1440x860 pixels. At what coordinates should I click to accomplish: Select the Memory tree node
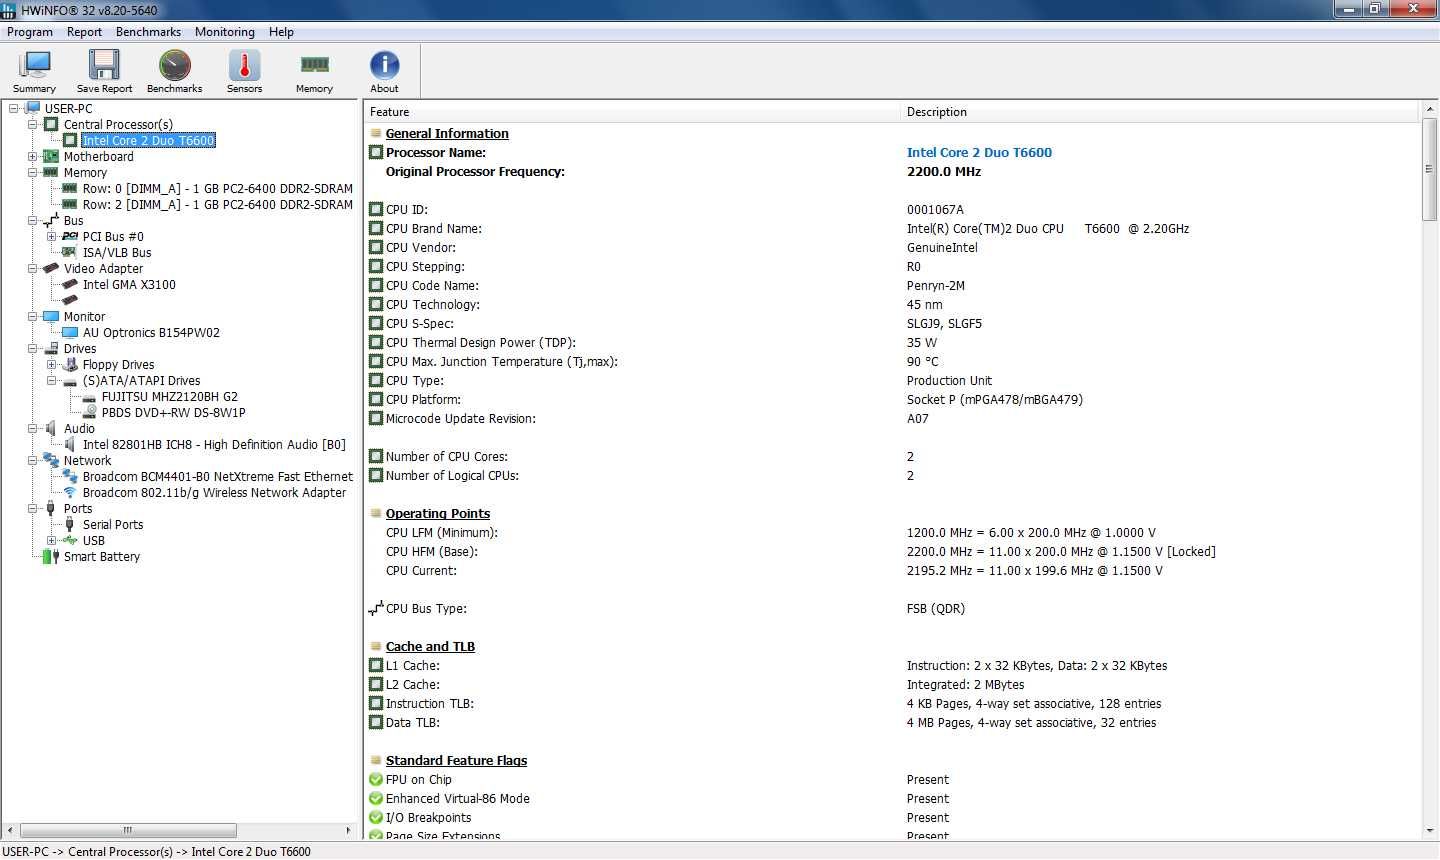(x=85, y=172)
